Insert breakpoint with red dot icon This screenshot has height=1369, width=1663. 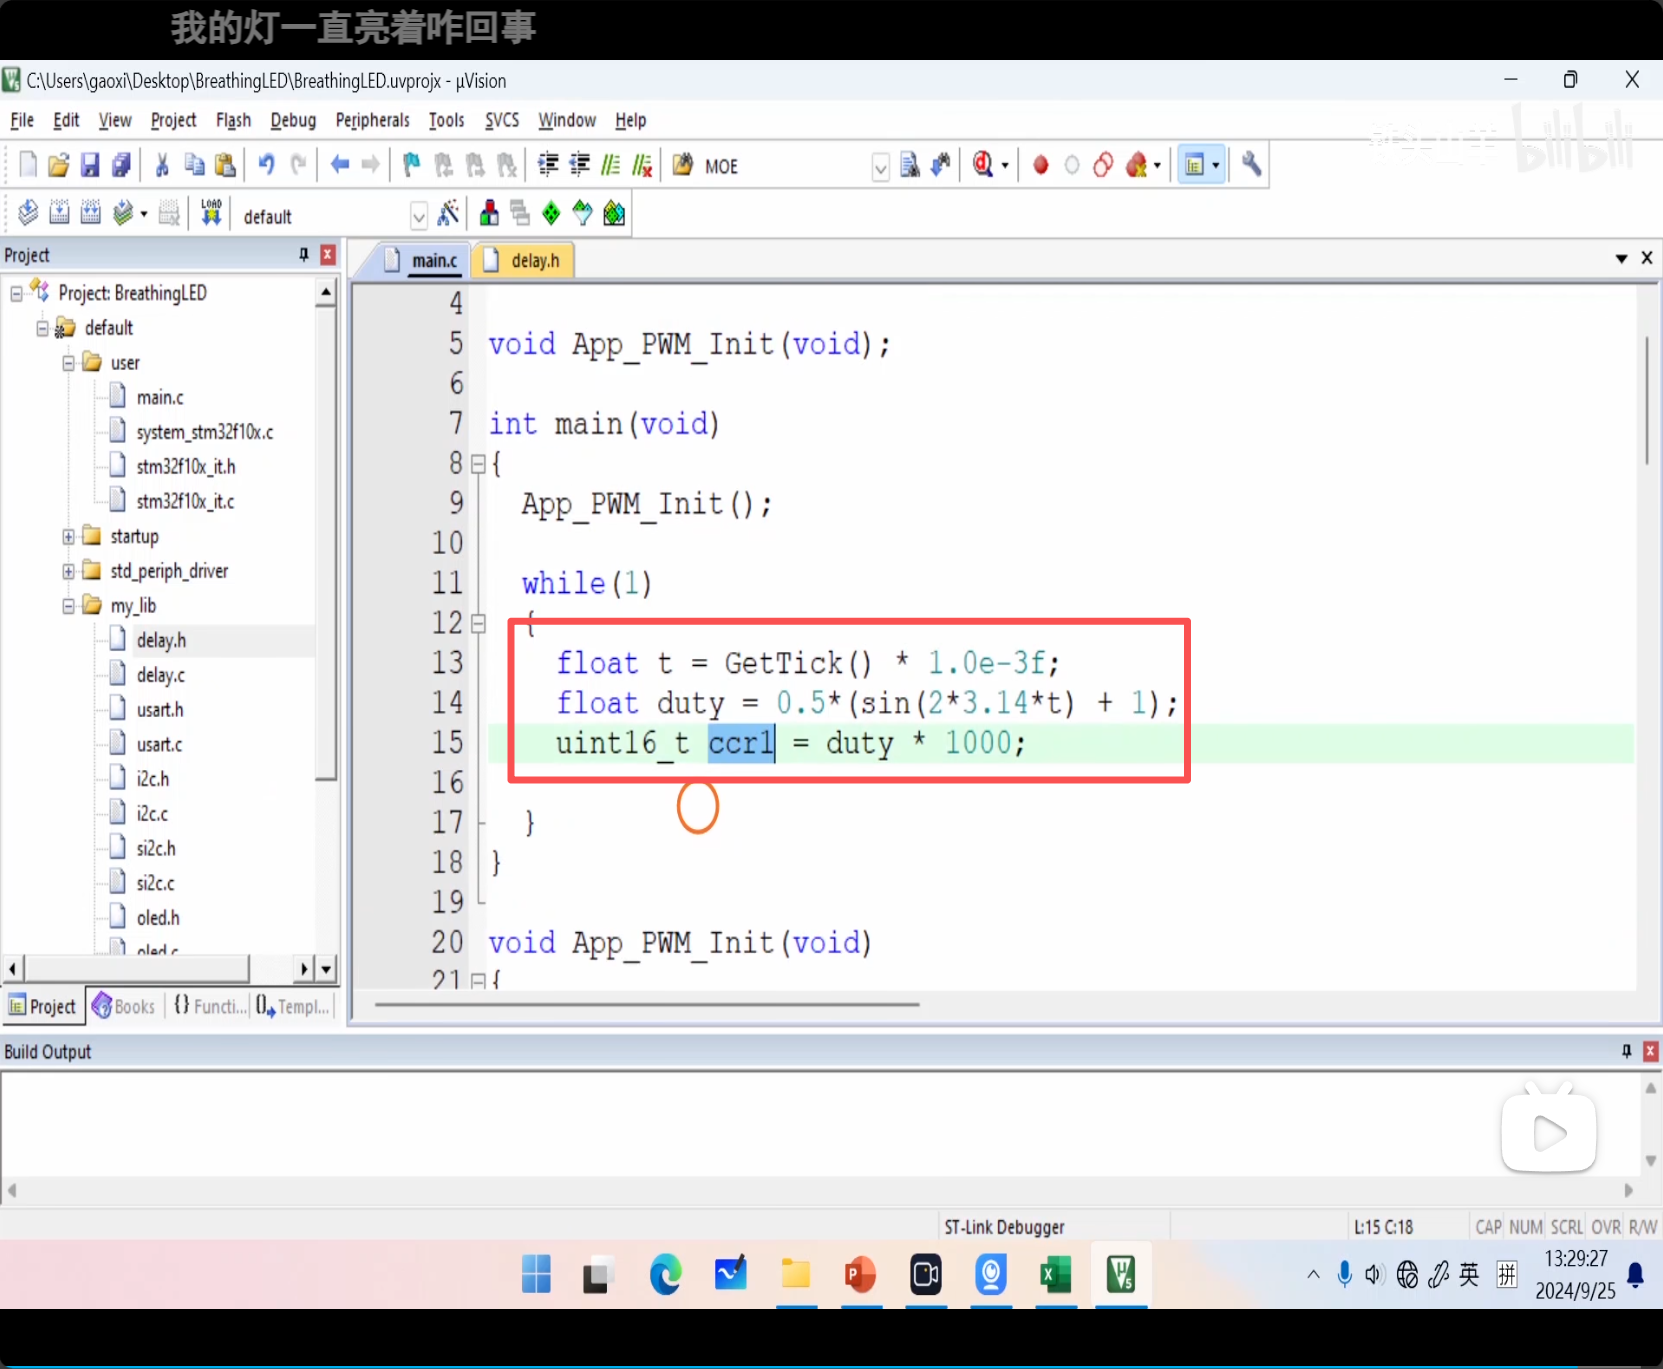[x=1041, y=165]
